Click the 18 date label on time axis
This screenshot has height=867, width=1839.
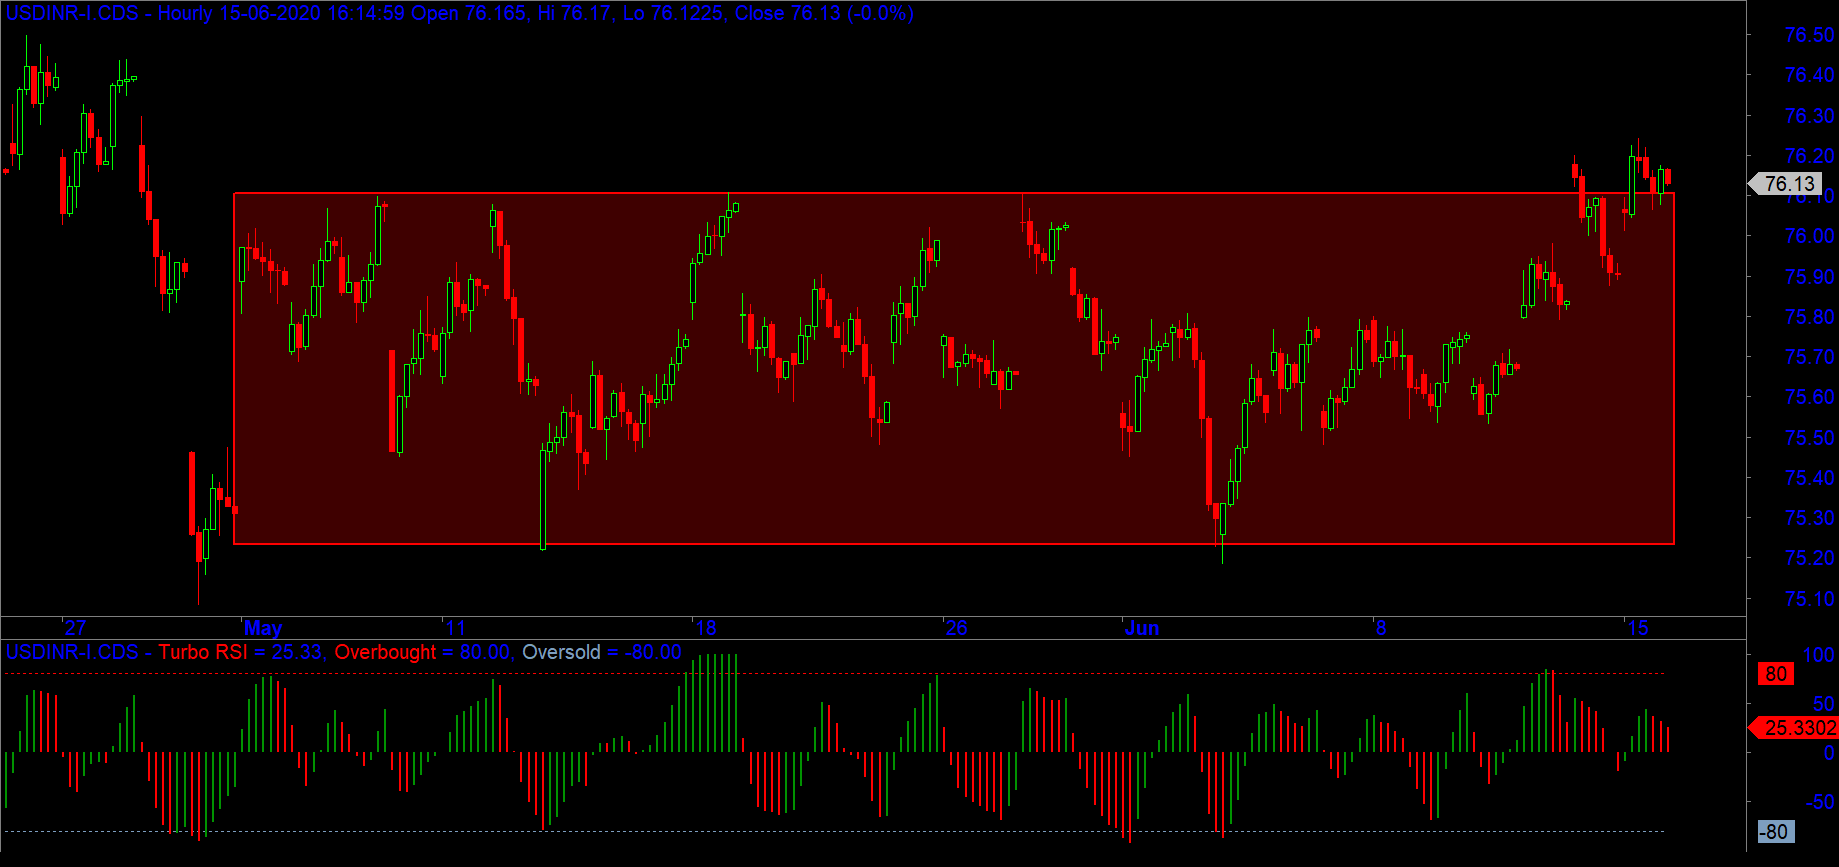(706, 628)
